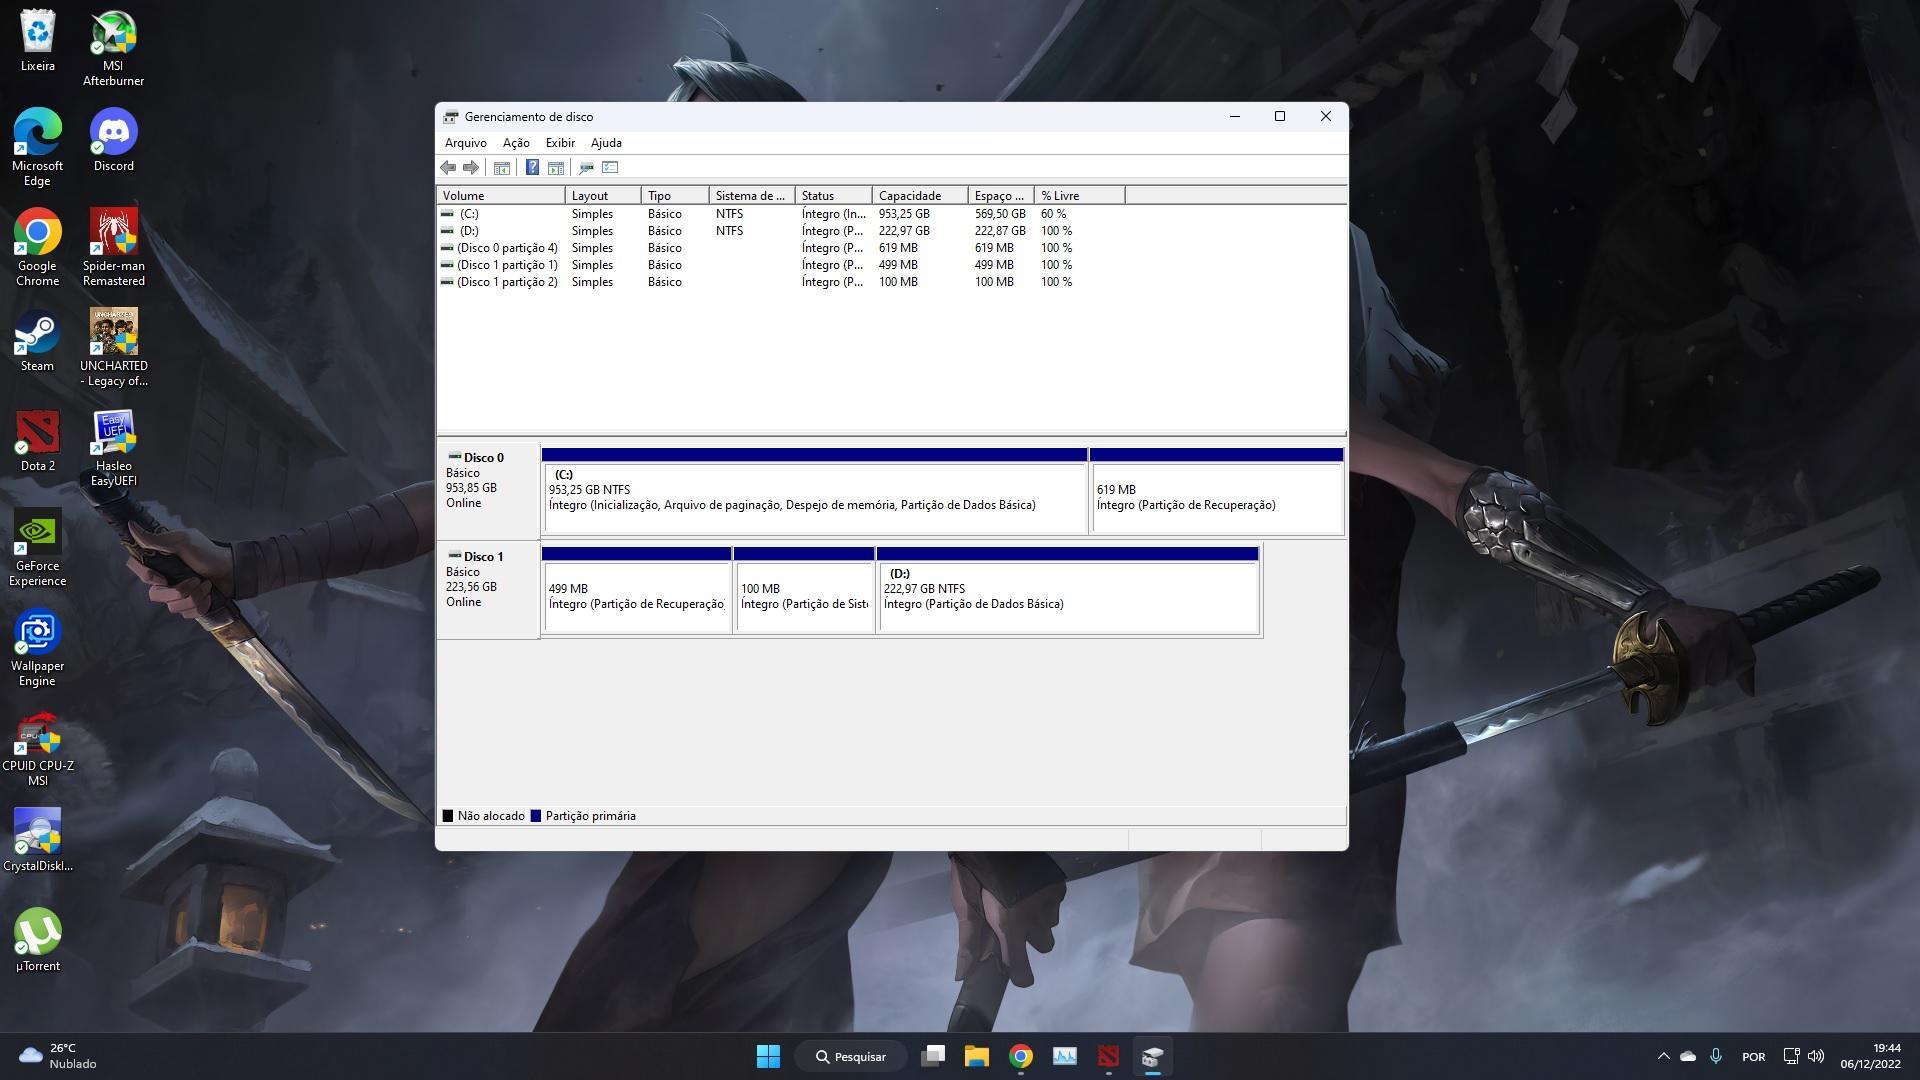Screen dimensions: 1920x1080
Task: Open the Task View taskbar icon
Action: coord(933,1056)
